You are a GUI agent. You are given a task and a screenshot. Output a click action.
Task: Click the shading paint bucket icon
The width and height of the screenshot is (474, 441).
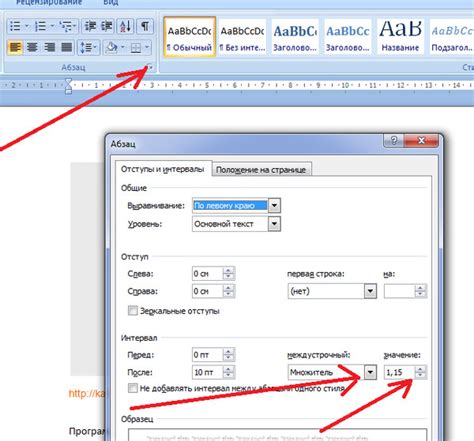pos(111,47)
